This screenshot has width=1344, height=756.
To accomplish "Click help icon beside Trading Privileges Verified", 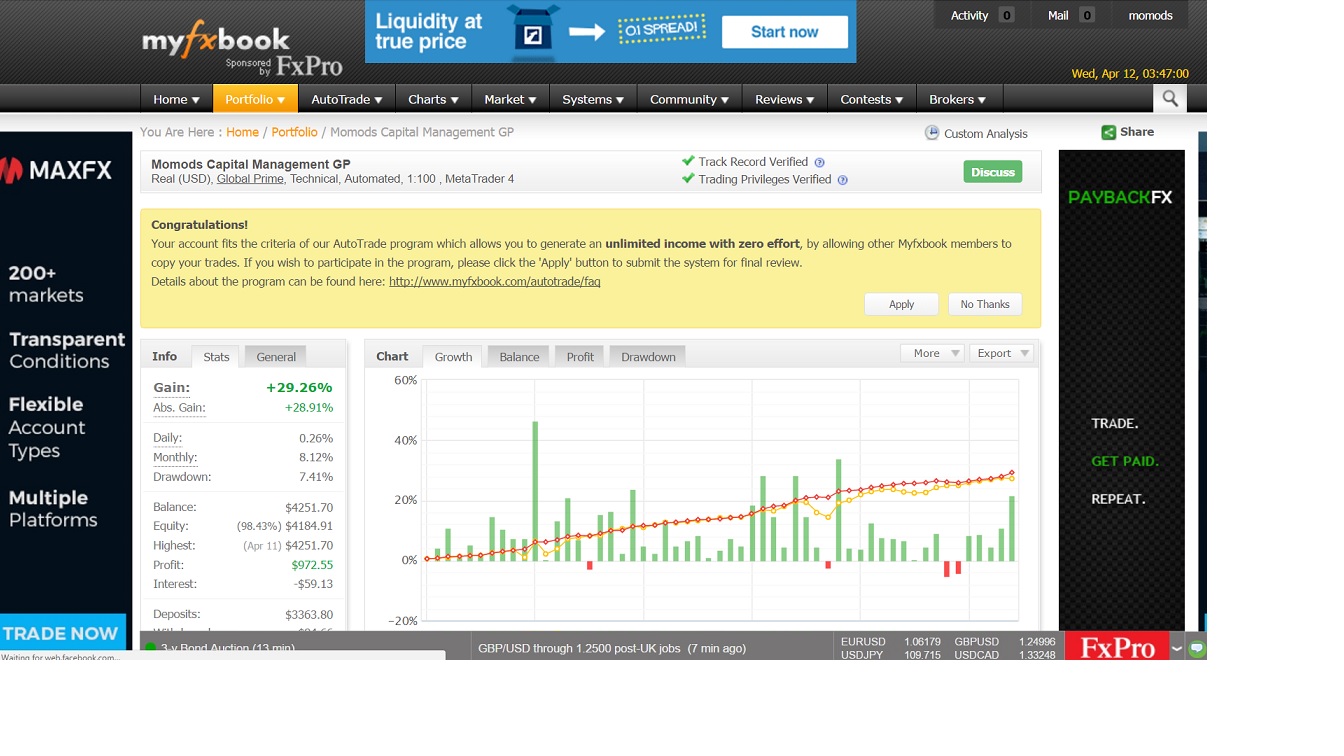I will [x=842, y=180].
